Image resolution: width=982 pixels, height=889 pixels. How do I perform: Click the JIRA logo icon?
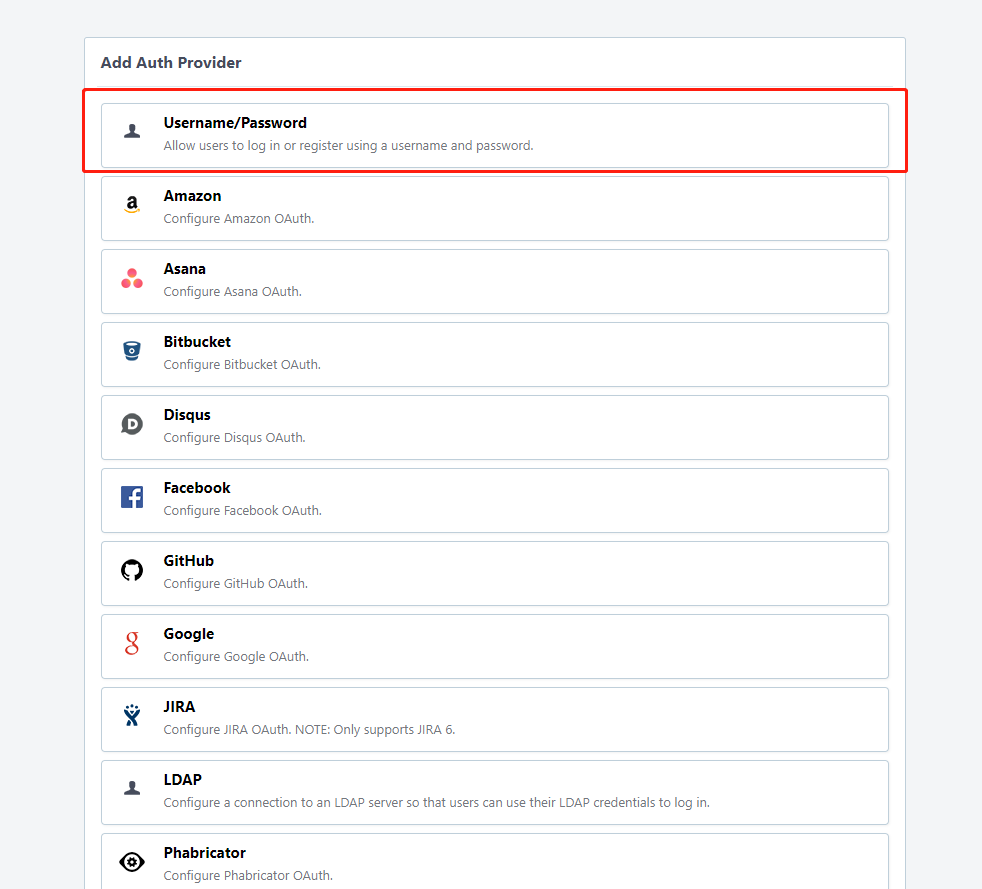(132, 716)
